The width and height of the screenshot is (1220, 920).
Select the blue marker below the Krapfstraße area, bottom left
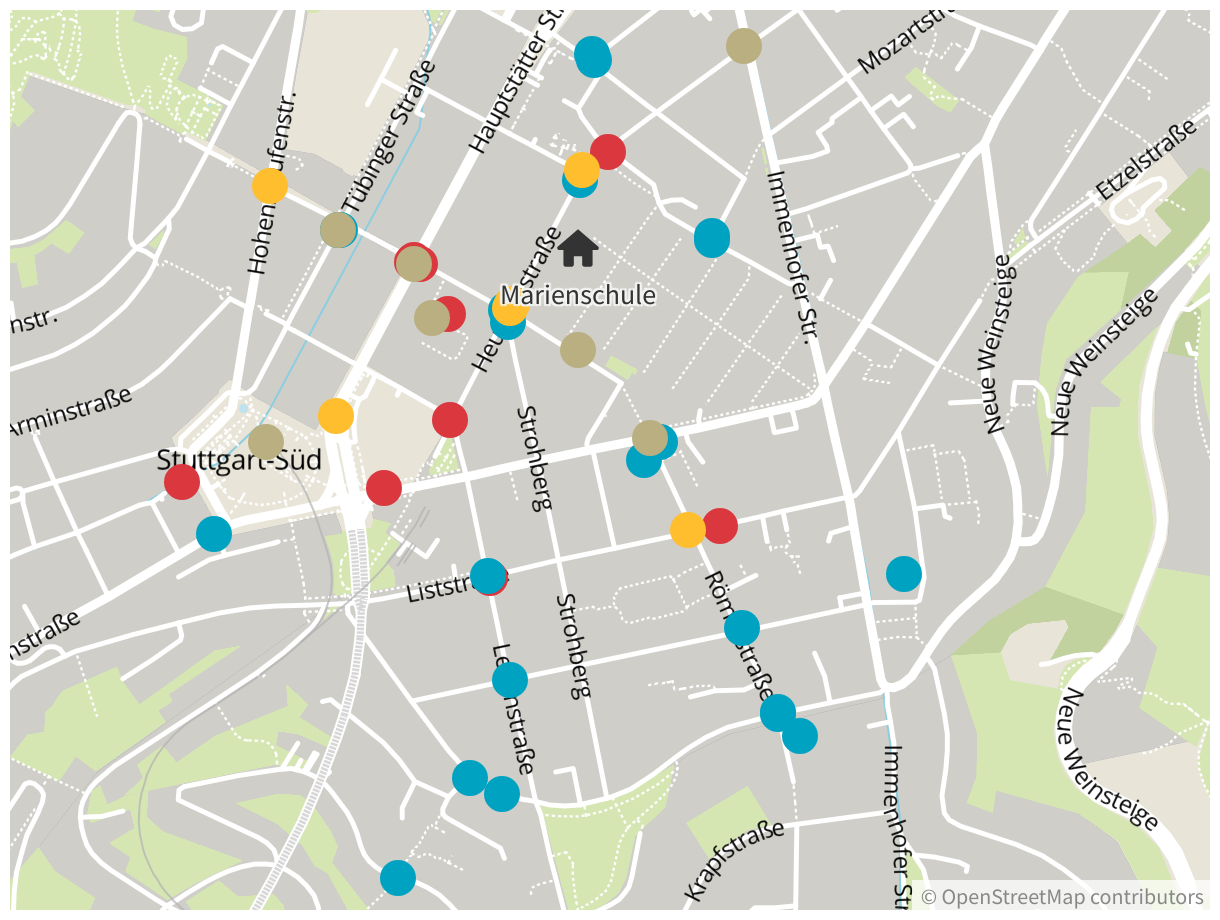pos(398,878)
